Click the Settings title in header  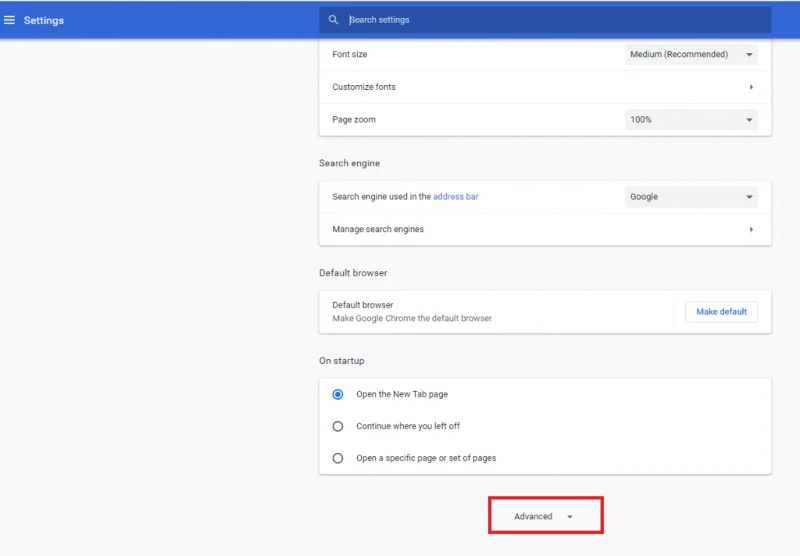pos(44,20)
